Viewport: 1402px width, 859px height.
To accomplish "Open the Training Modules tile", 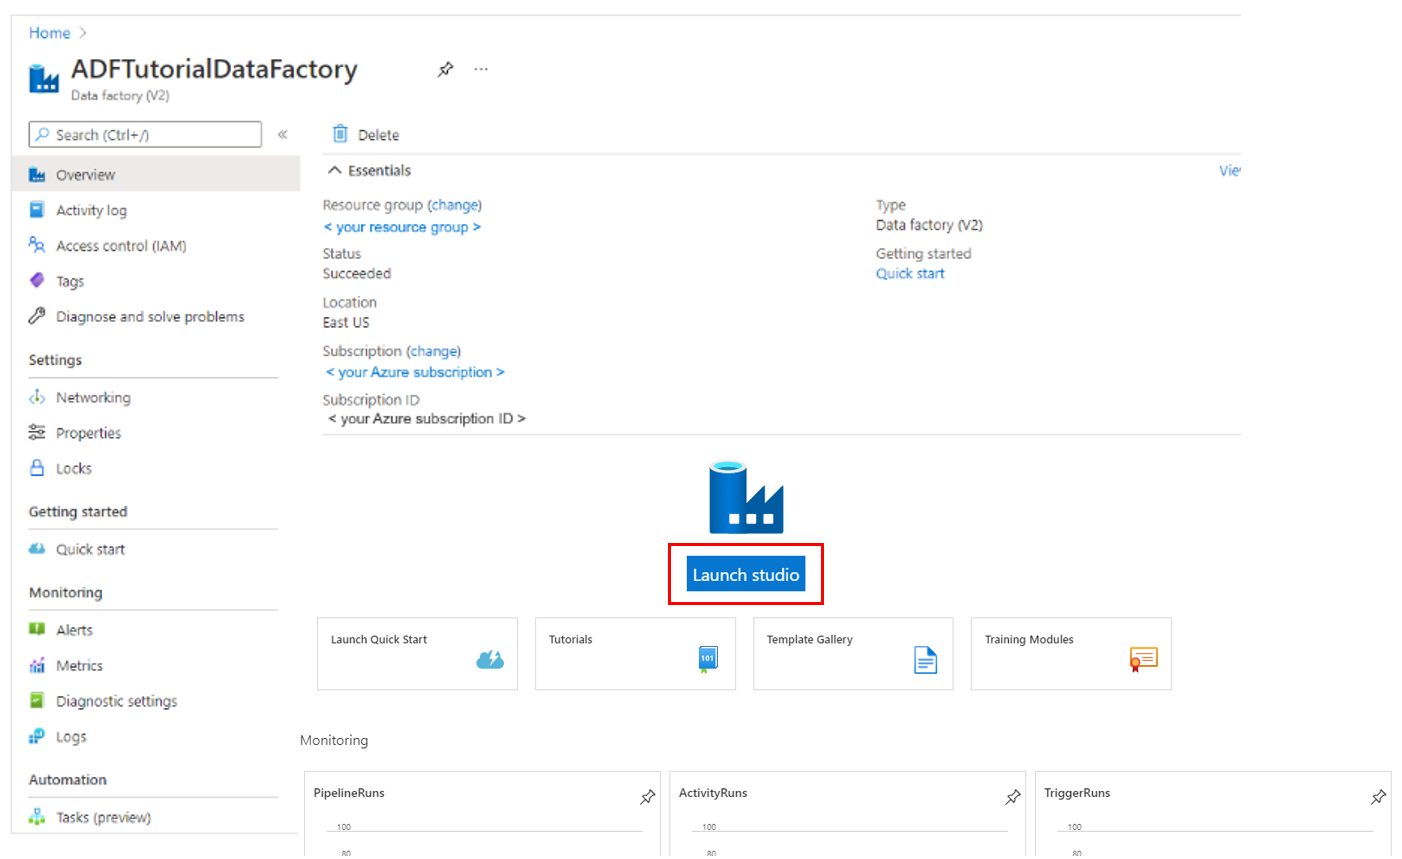I will (1071, 654).
